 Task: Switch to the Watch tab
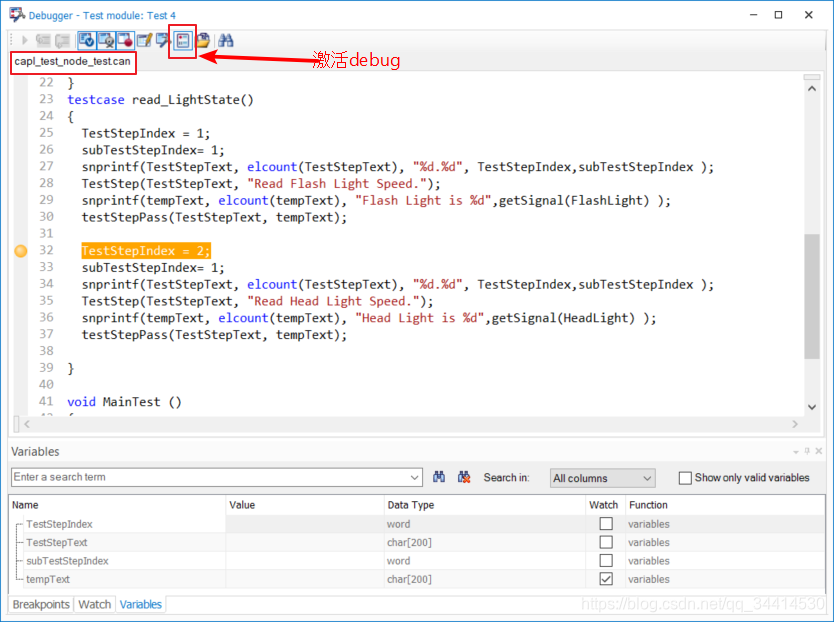click(x=95, y=604)
